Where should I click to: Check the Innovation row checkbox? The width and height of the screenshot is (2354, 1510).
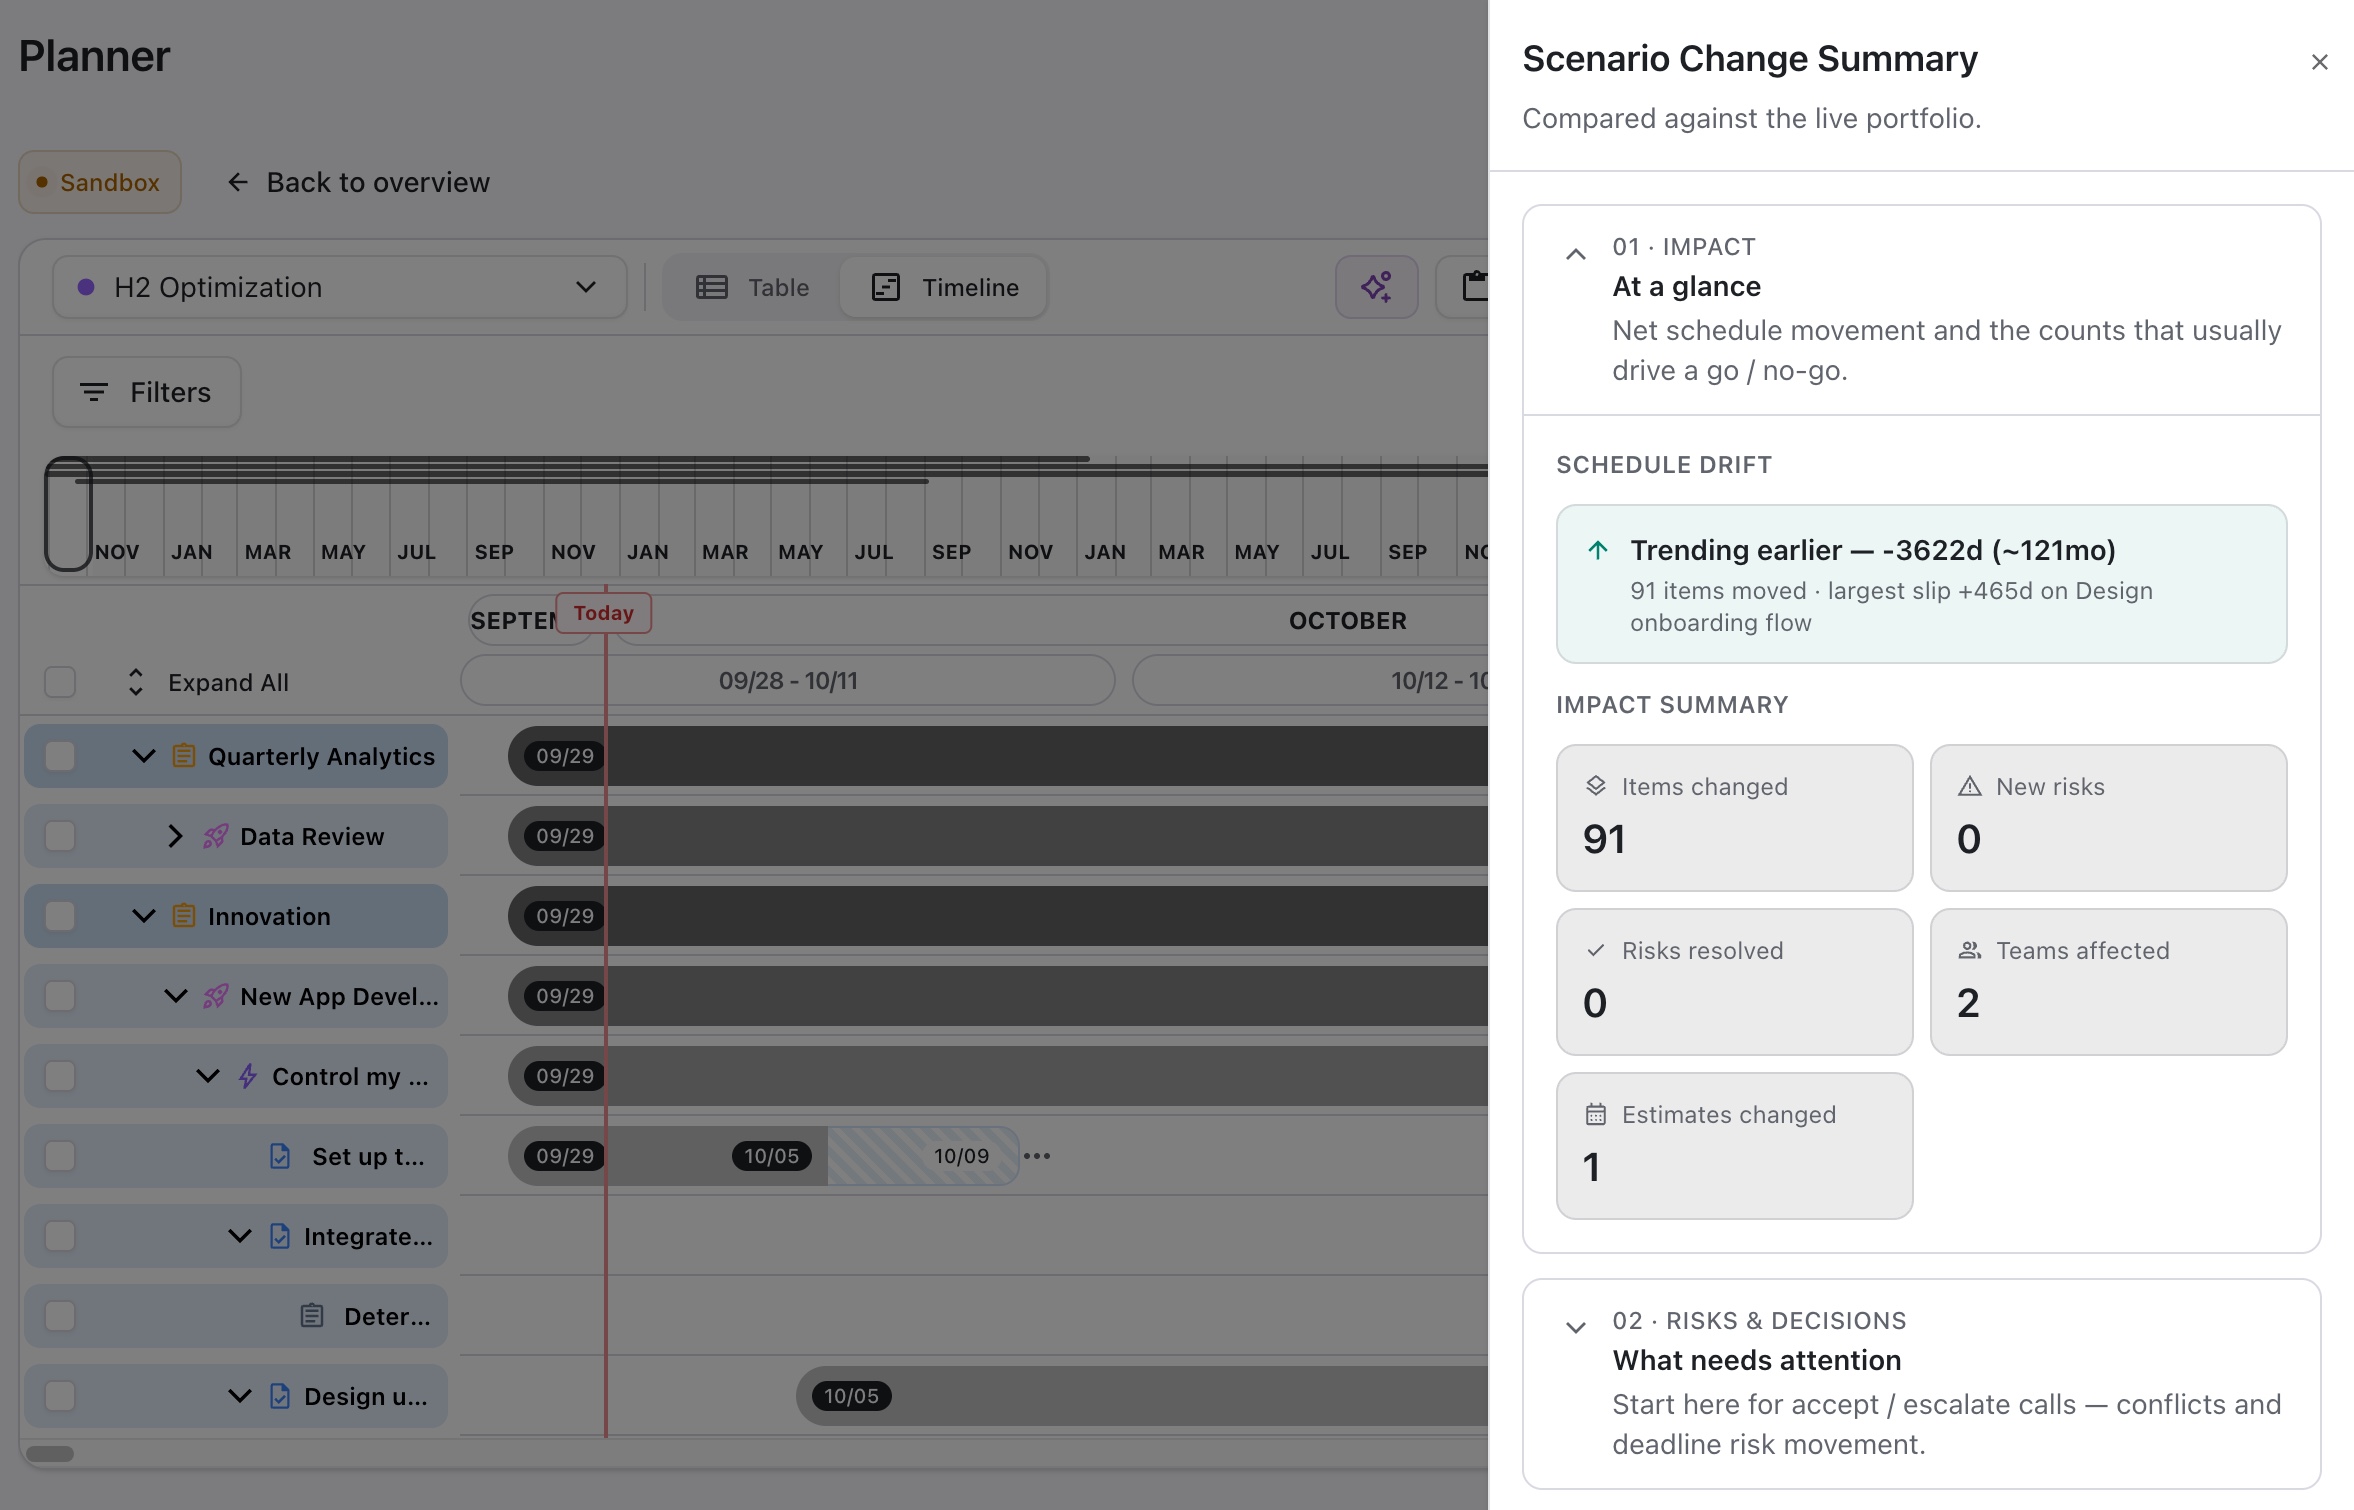(60, 916)
